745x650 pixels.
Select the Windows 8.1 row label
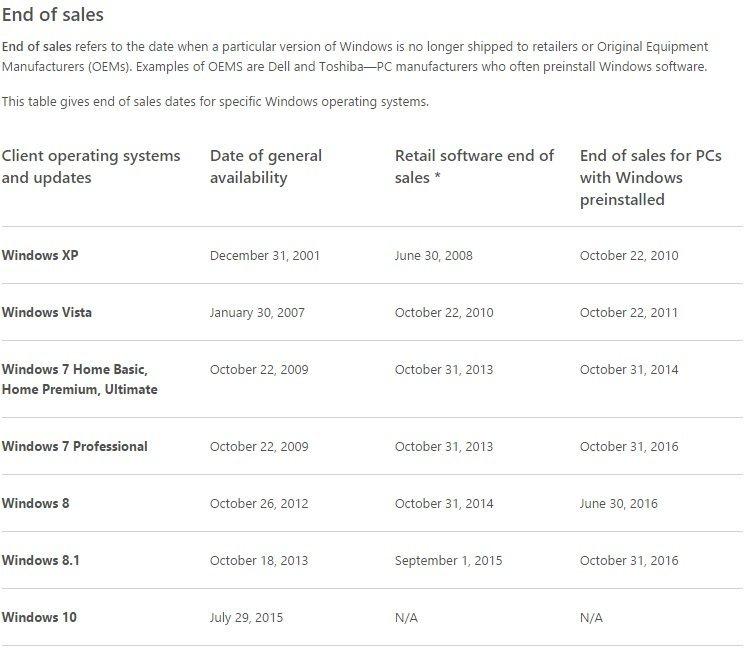(41, 560)
